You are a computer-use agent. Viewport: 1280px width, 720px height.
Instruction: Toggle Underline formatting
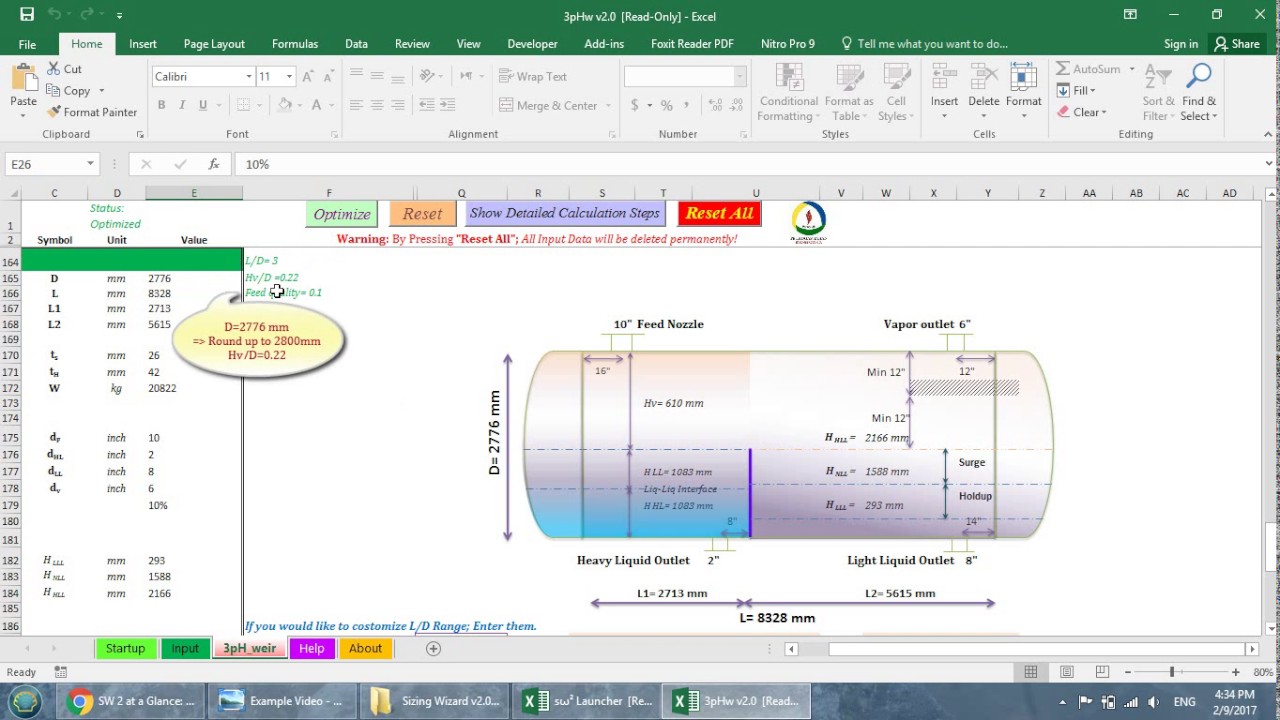tap(203, 105)
